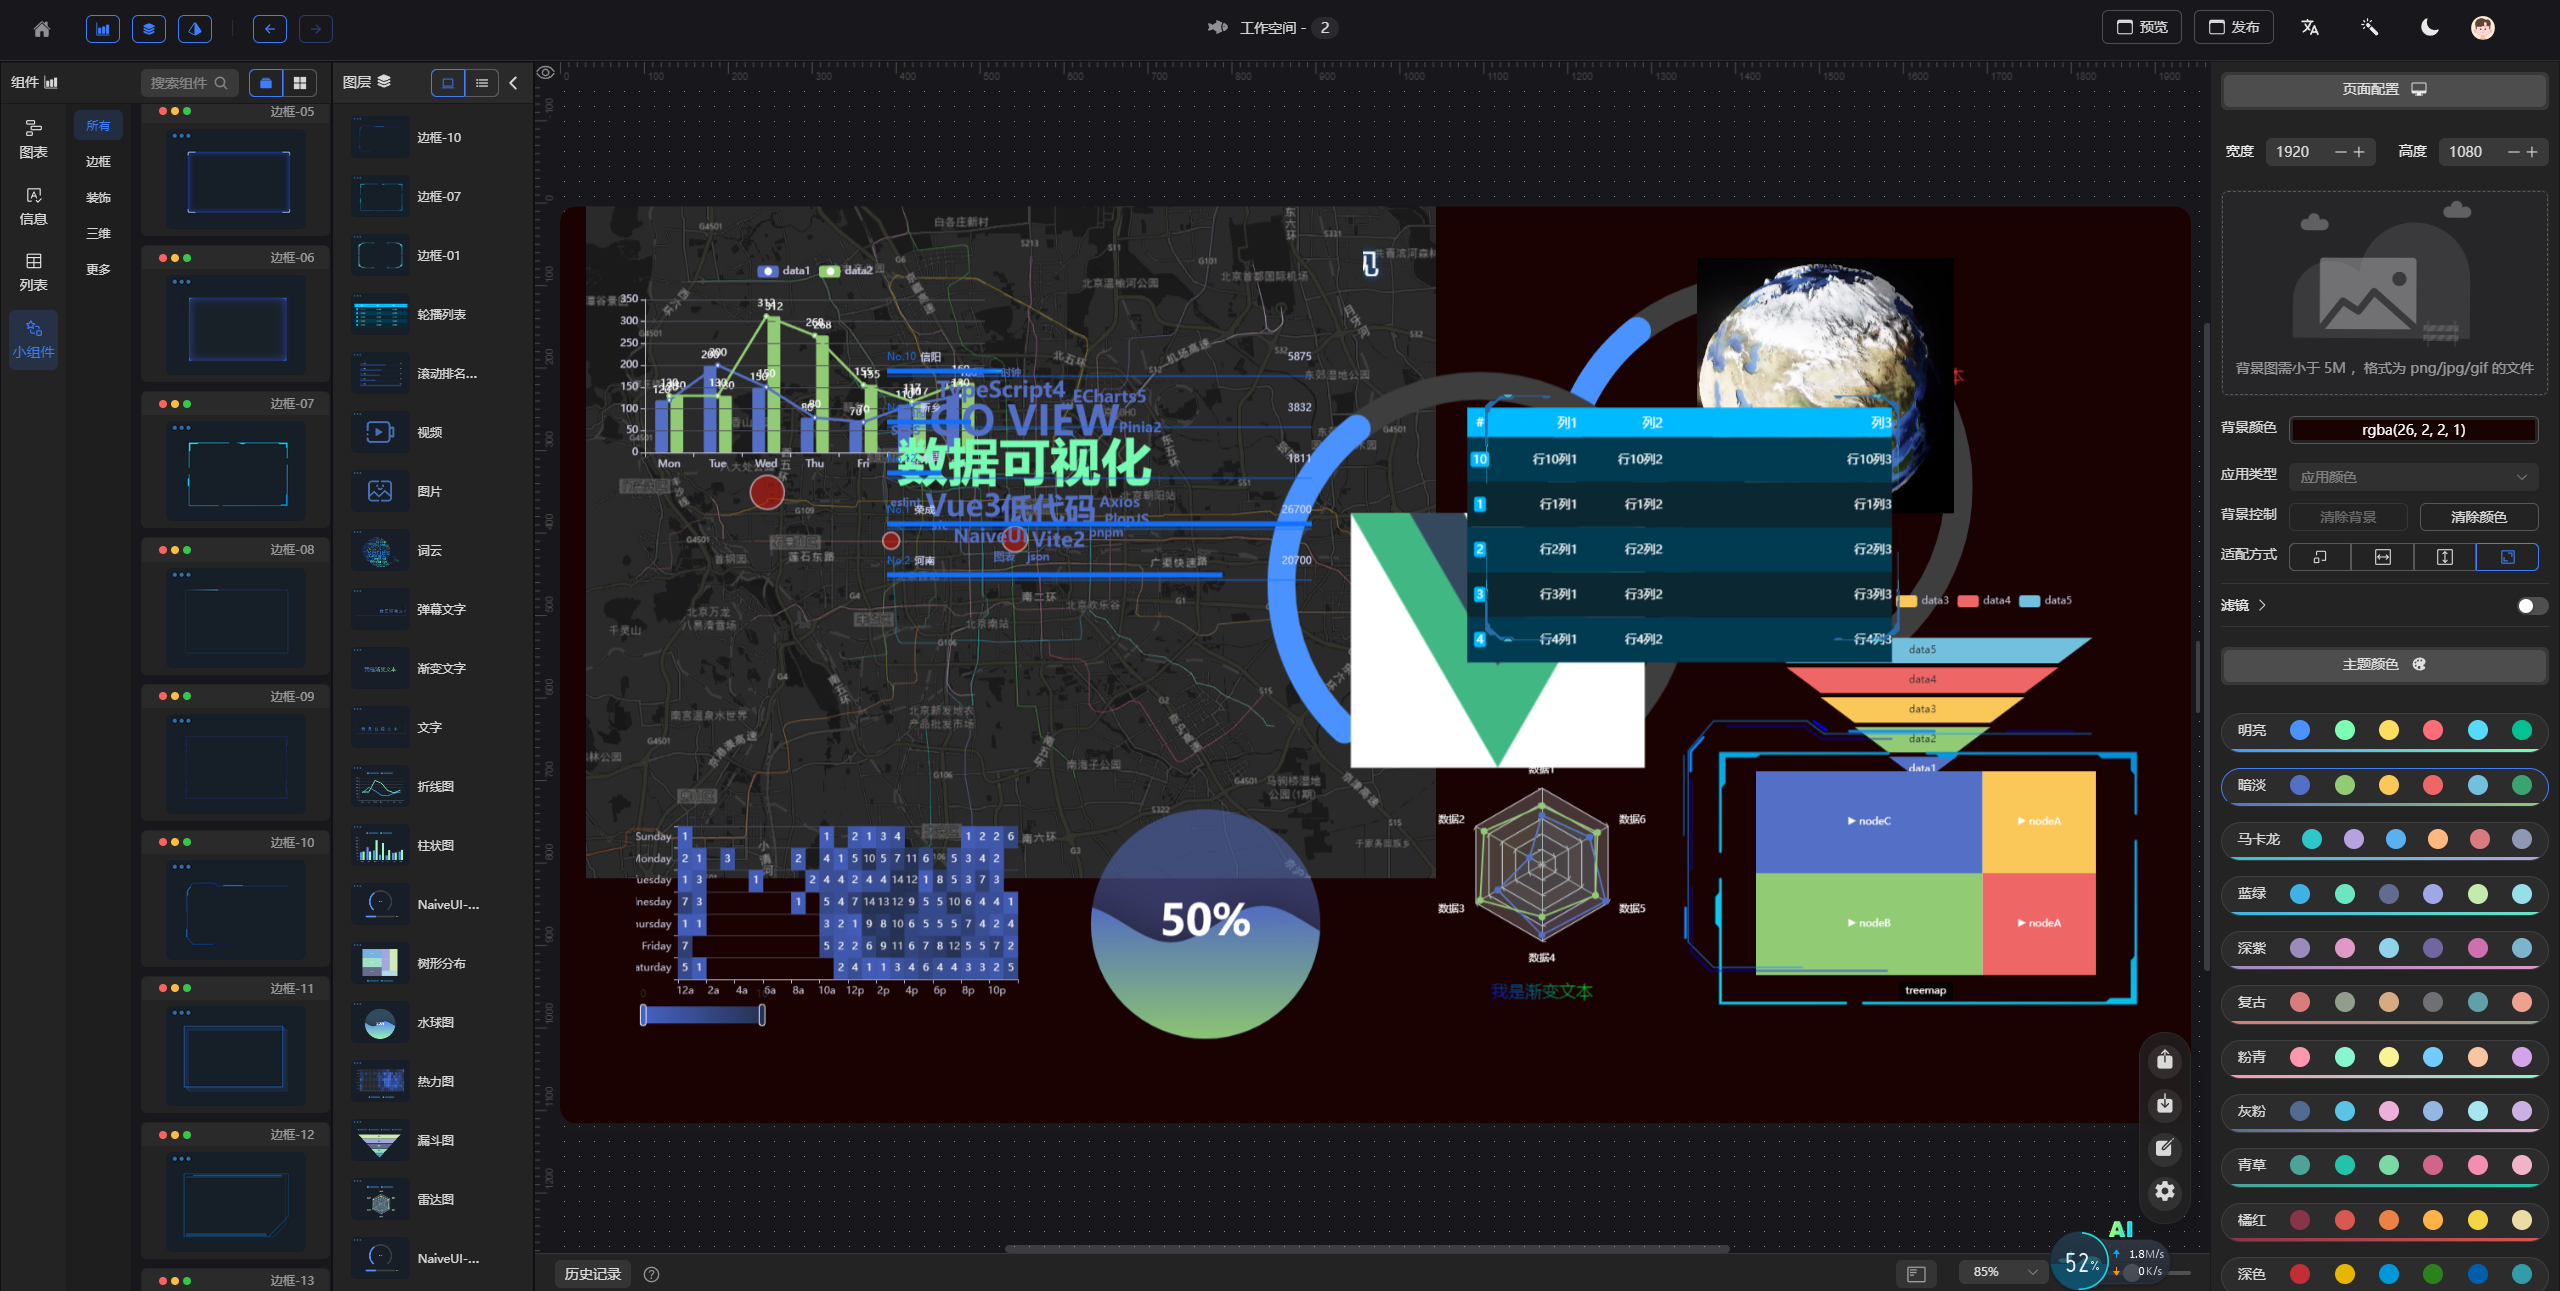Switch component list to single-column card view

tap(266, 83)
